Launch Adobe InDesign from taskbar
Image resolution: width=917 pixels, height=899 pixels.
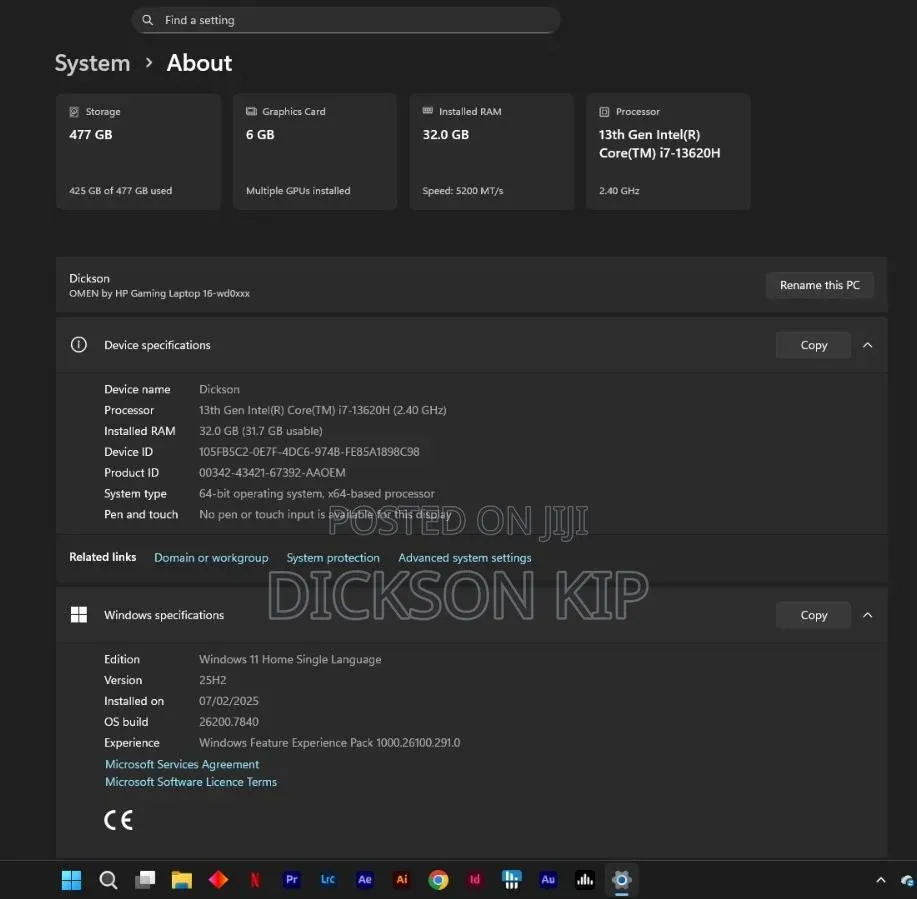[475, 880]
